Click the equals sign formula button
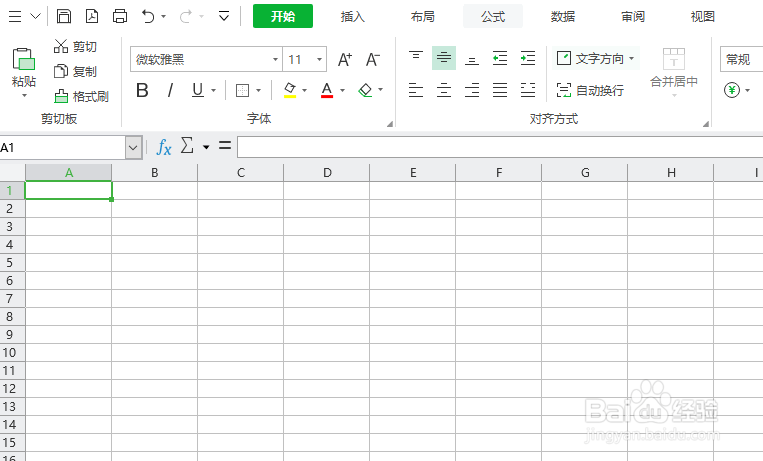The width and height of the screenshot is (763, 461). pos(225,145)
